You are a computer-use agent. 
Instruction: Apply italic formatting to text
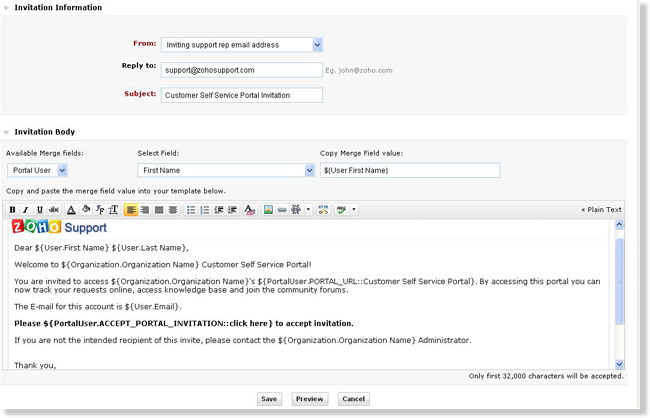coord(26,210)
